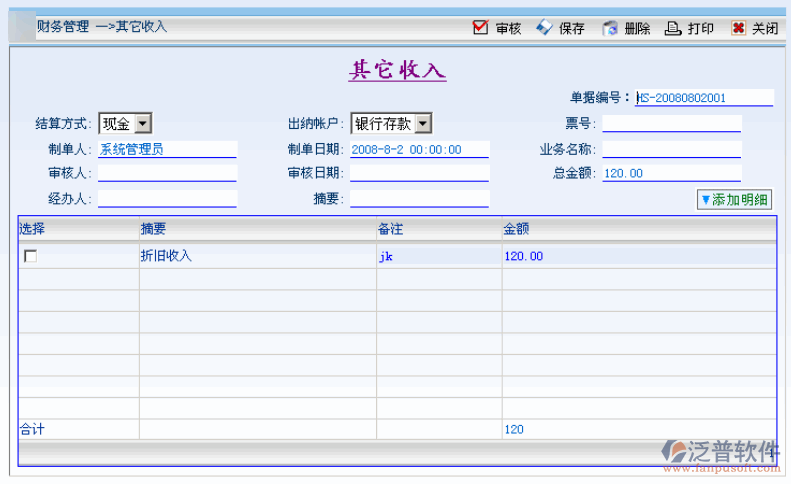This screenshot has width=791, height=484.
Task: Select the 业务名称 input field
Action: [672, 149]
